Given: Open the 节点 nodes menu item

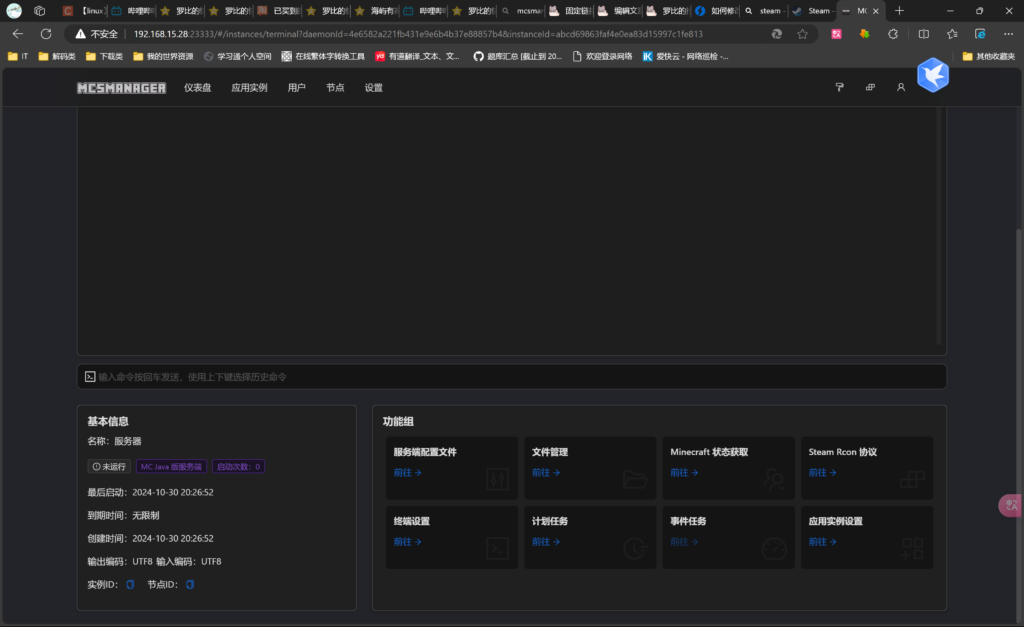Looking at the screenshot, I should 335,88.
